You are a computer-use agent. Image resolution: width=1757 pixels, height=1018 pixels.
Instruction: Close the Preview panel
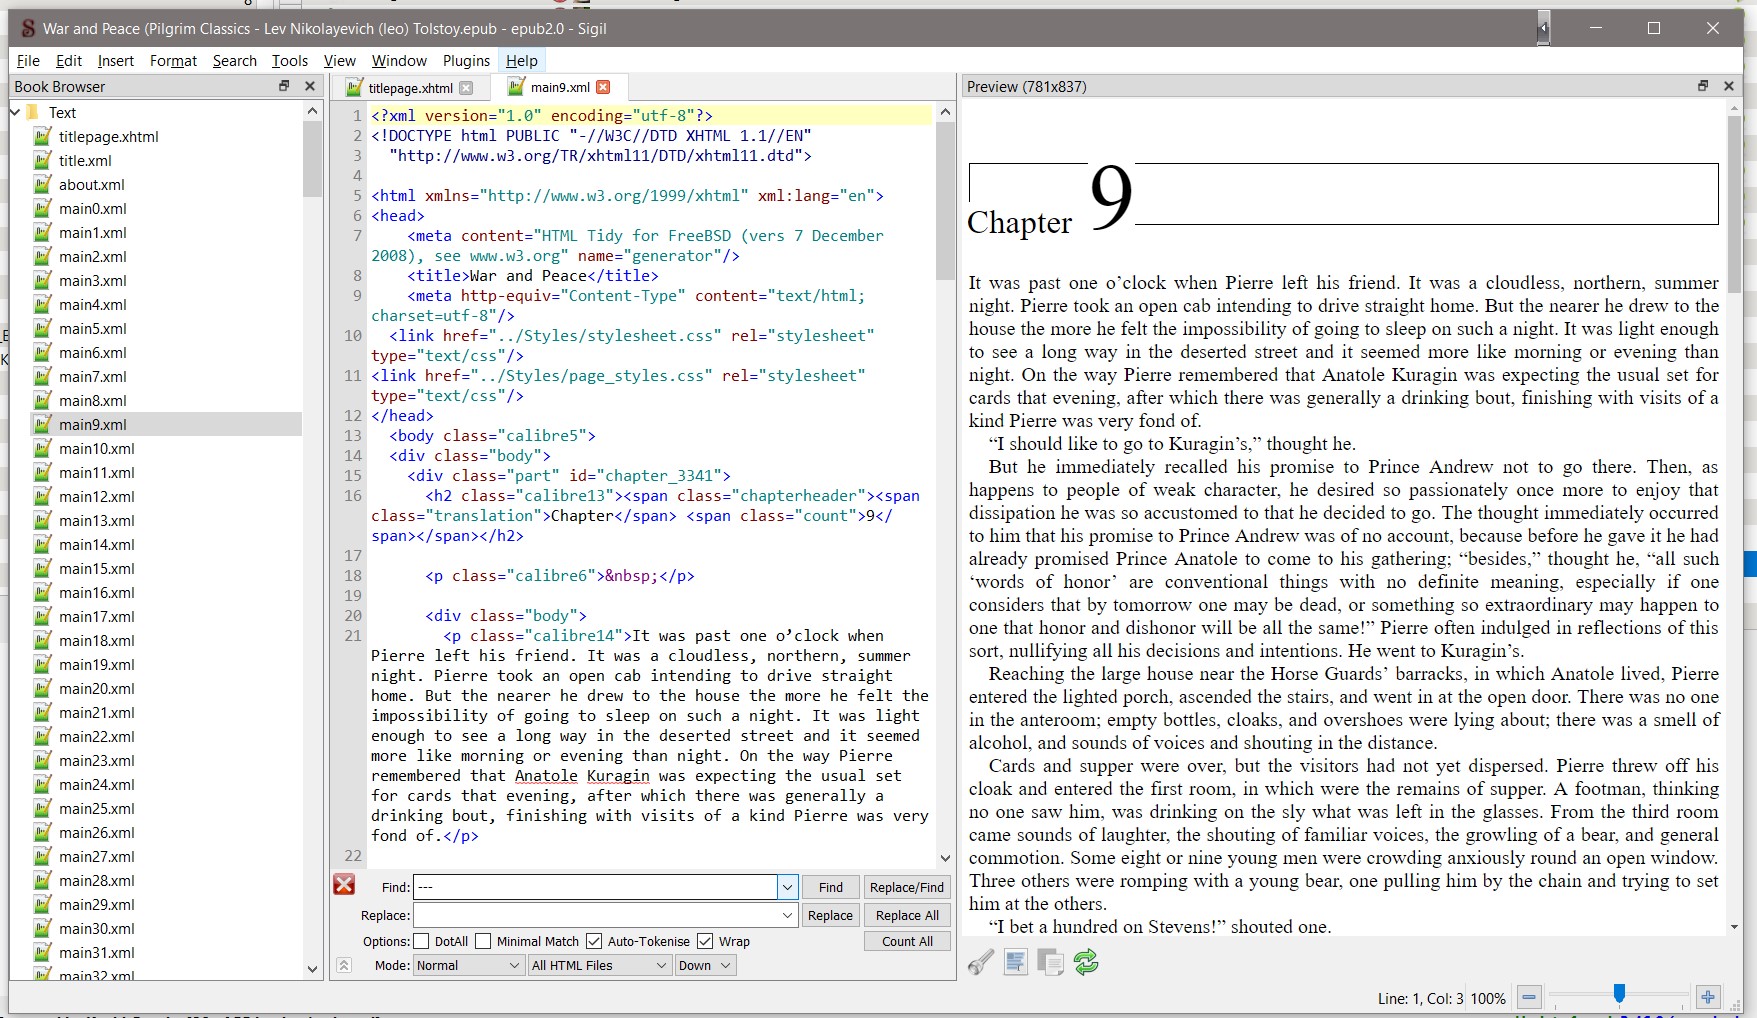click(x=1729, y=86)
